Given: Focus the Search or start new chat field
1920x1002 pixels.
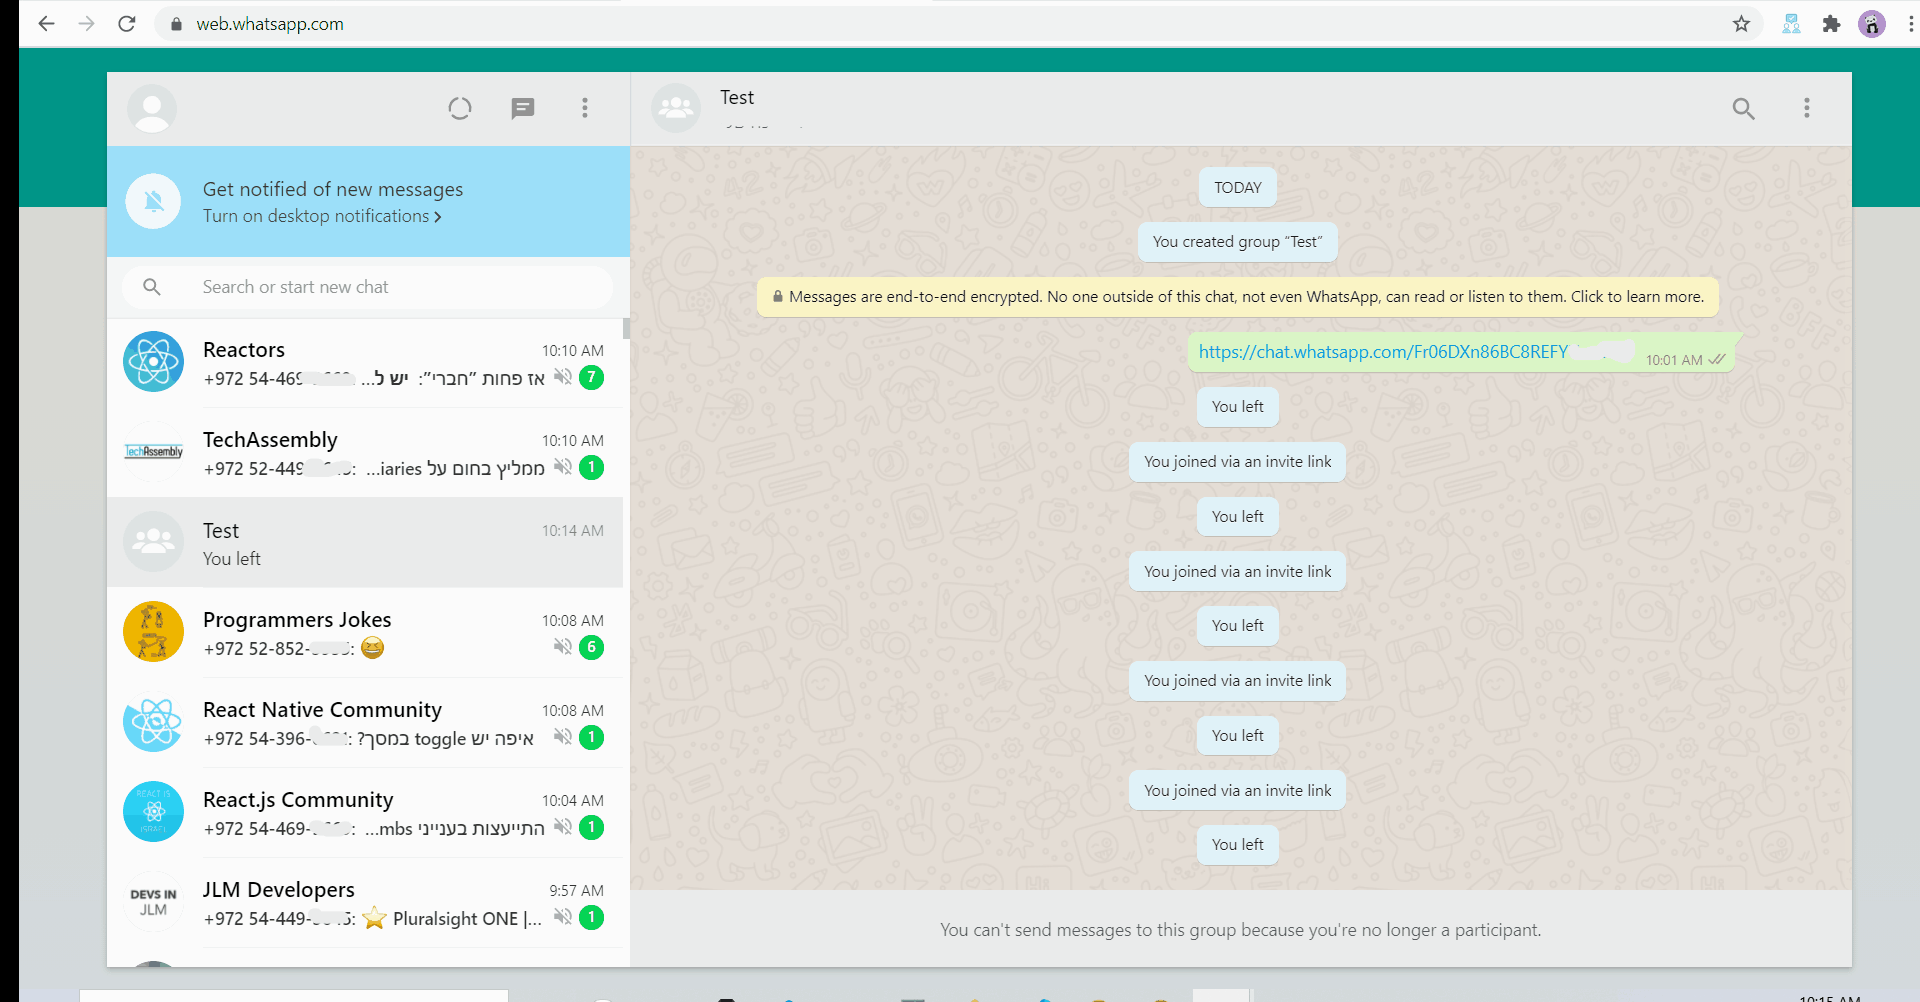Looking at the screenshot, I should pyautogui.click(x=368, y=287).
